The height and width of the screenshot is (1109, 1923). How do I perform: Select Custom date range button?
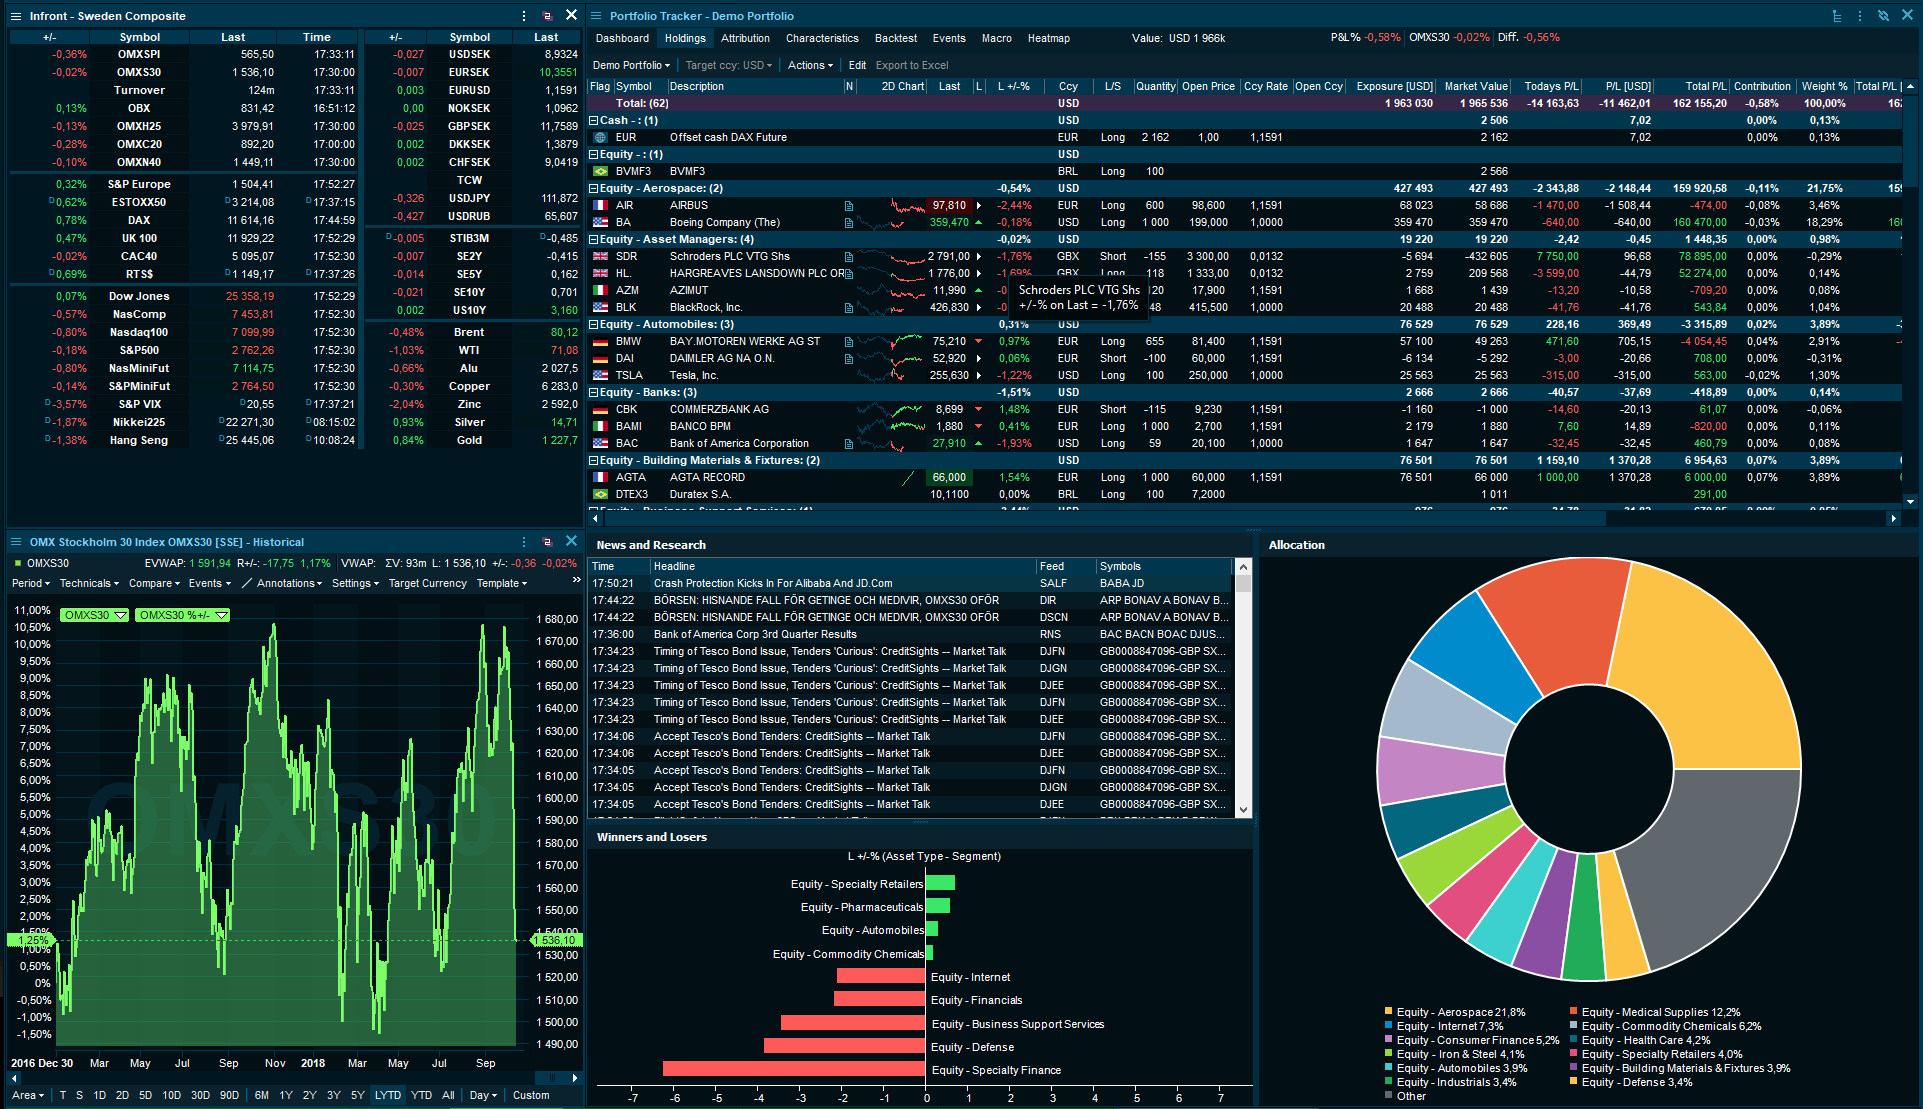coord(531,1095)
